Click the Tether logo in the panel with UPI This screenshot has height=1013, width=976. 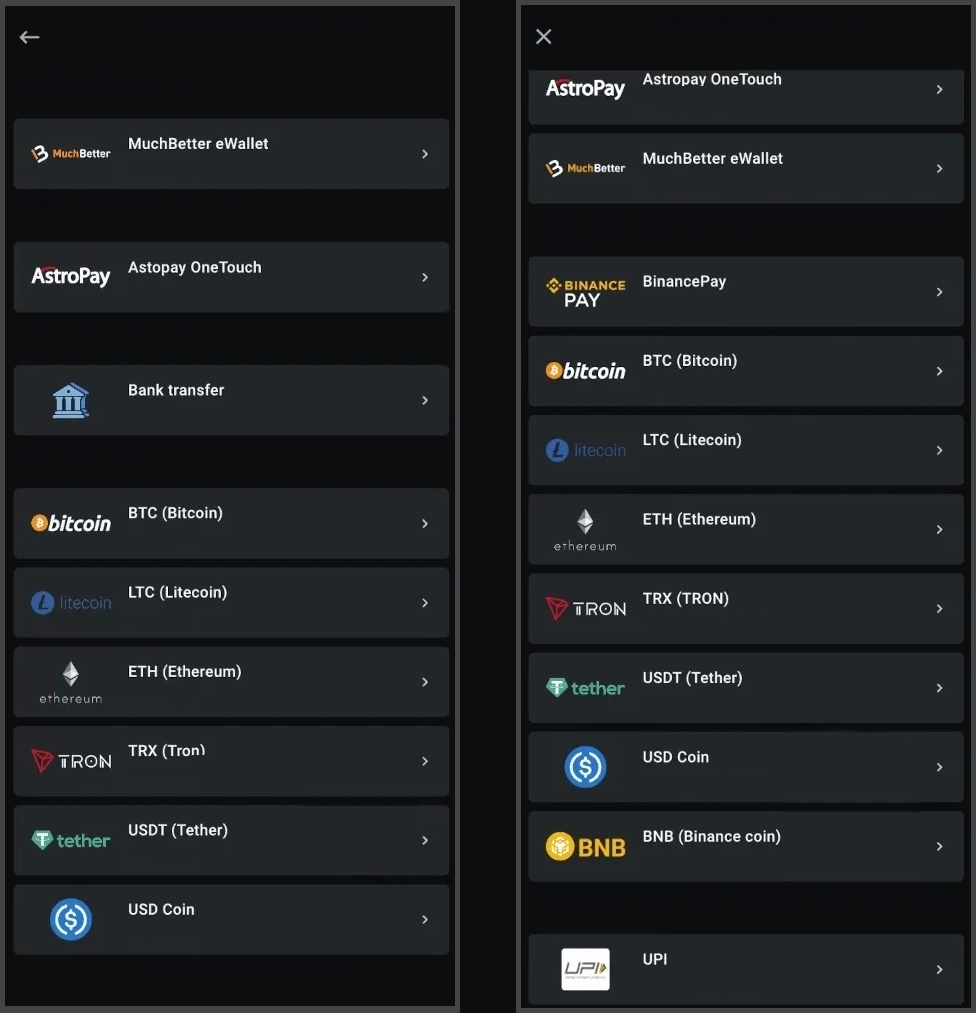pos(585,688)
